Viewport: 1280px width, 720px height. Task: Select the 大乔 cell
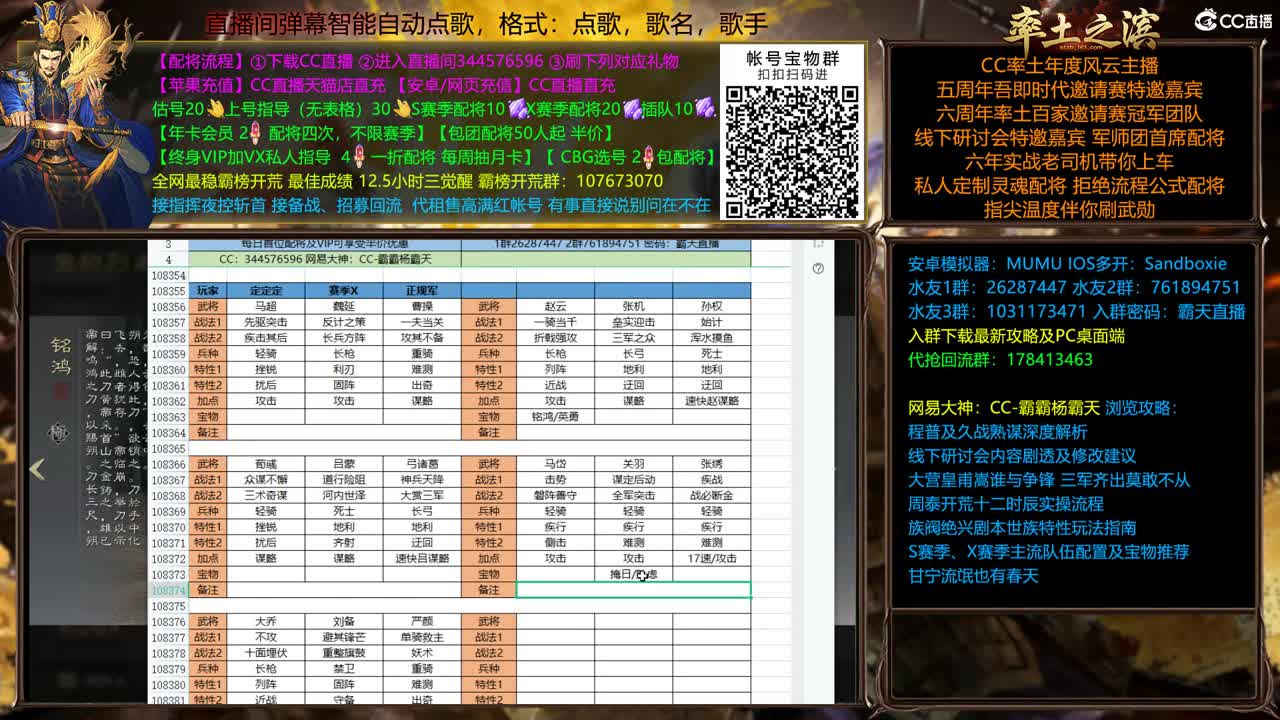tap(266, 621)
